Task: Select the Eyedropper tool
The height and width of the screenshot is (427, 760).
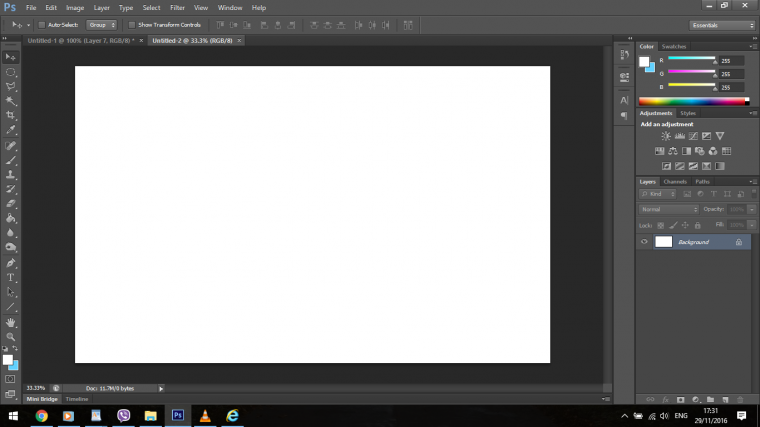Action: tap(10, 130)
